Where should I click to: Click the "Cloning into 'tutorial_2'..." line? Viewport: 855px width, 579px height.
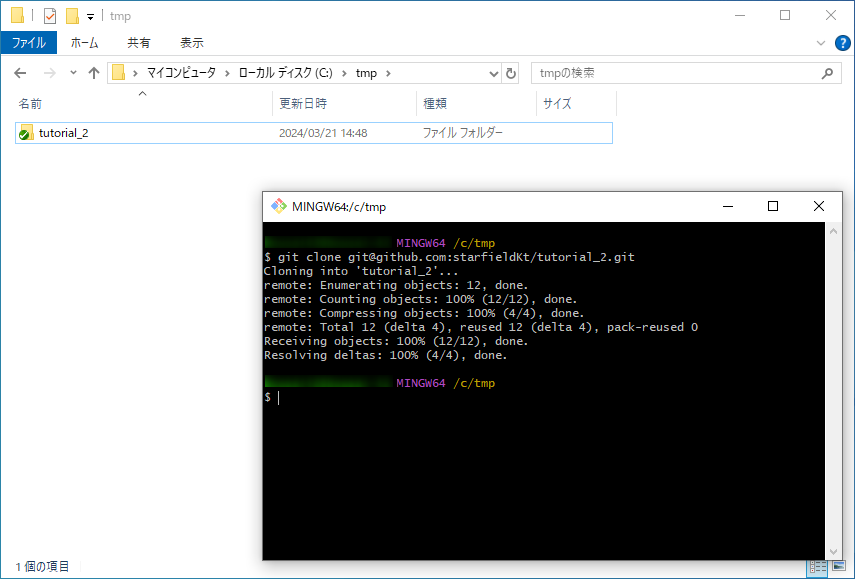[361, 271]
